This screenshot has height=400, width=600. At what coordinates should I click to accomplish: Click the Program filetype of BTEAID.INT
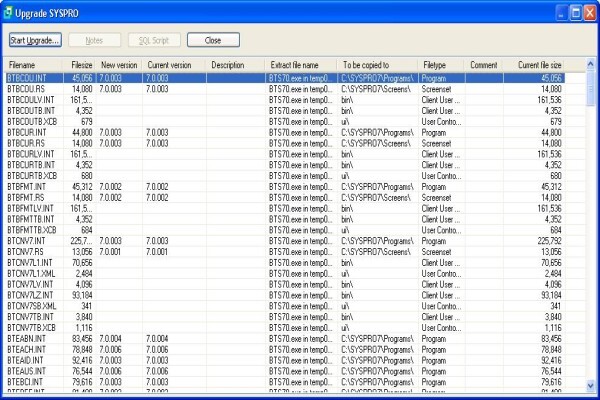click(x=434, y=361)
